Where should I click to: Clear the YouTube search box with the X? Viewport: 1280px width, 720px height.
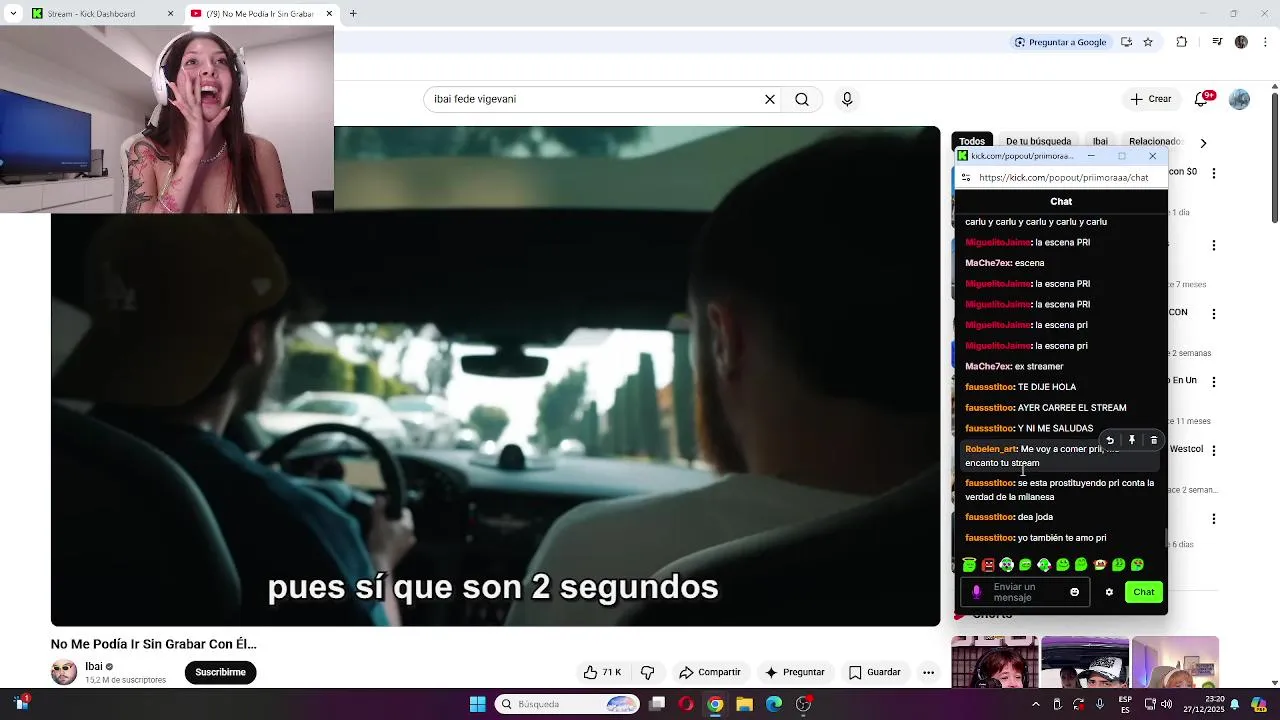(770, 99)
